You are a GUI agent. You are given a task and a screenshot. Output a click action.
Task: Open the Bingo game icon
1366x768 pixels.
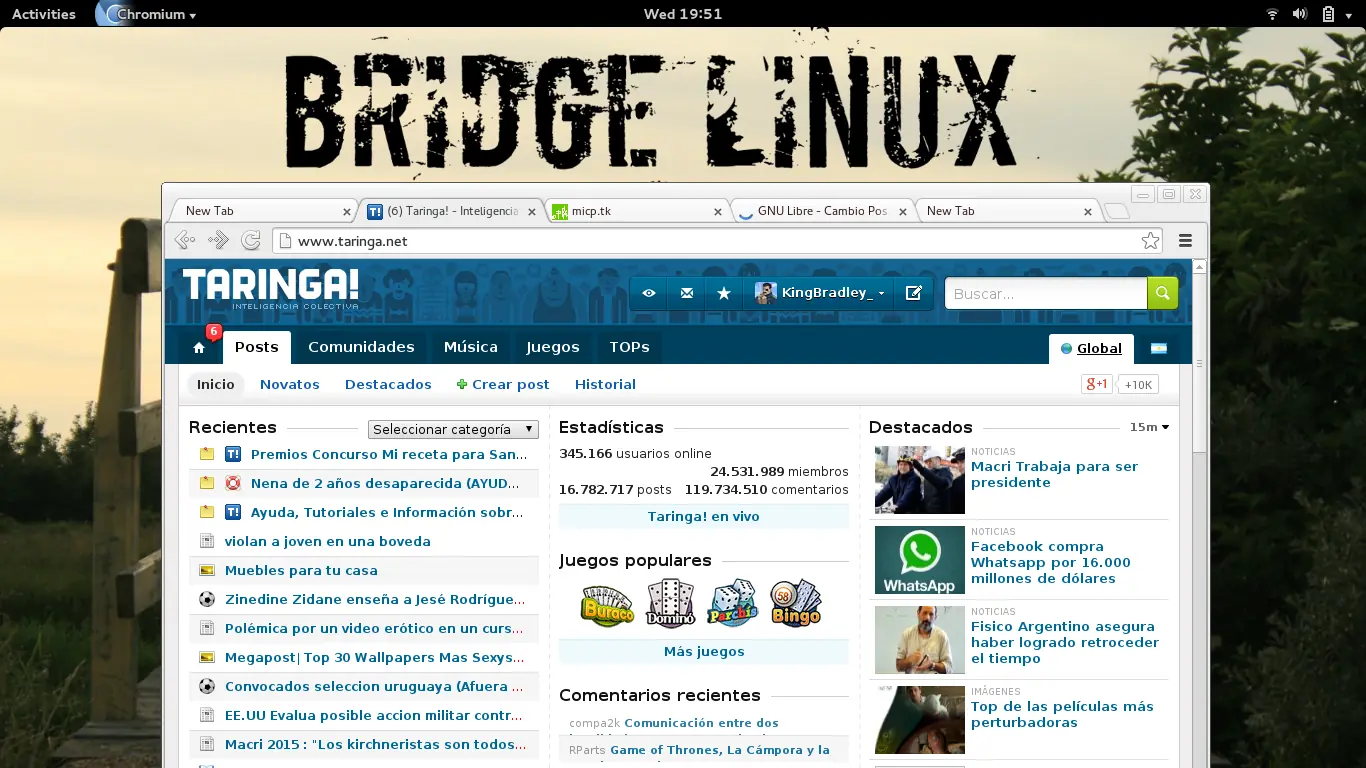[796, 603]
